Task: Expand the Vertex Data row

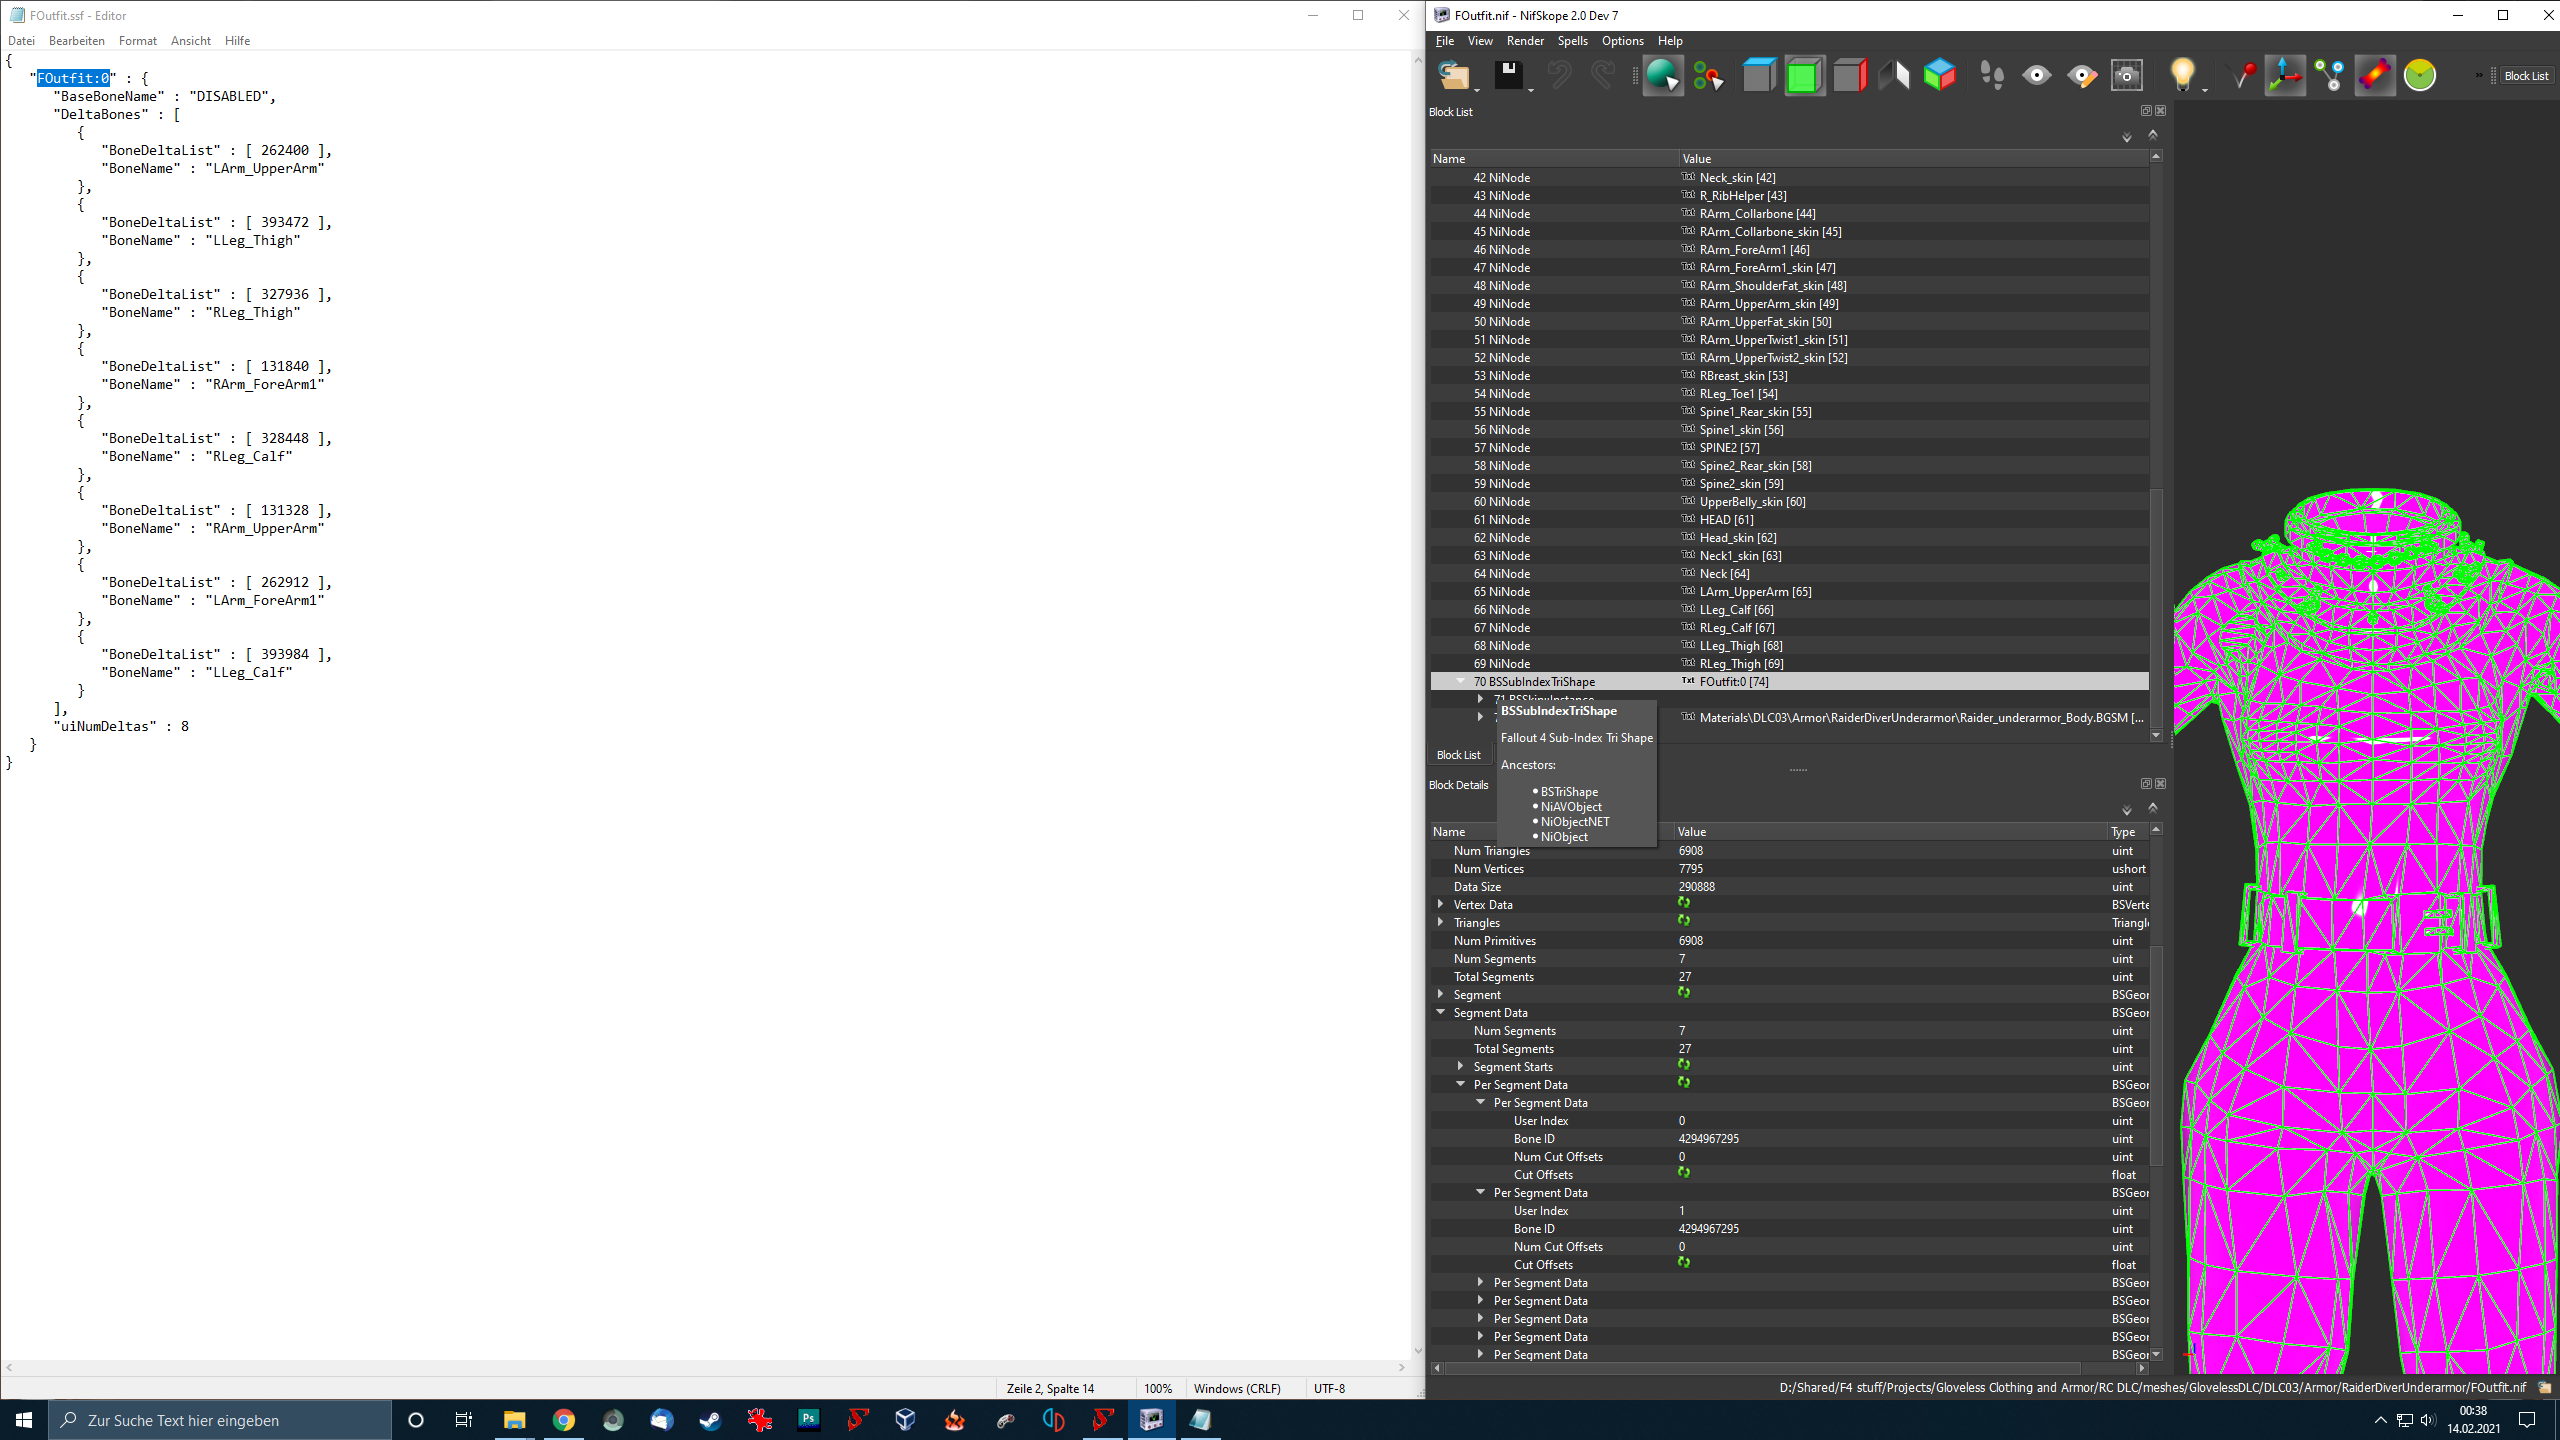Action: click(x=1441, y=904)
